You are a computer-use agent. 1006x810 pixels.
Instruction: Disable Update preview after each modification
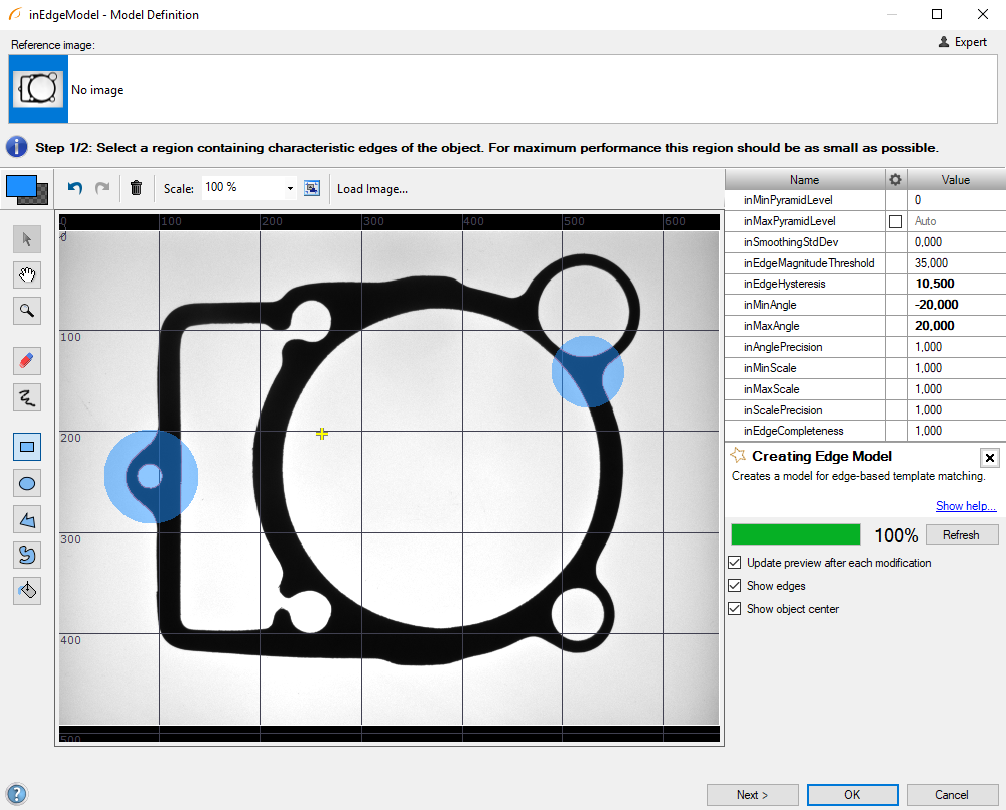[x=736, y=563]
